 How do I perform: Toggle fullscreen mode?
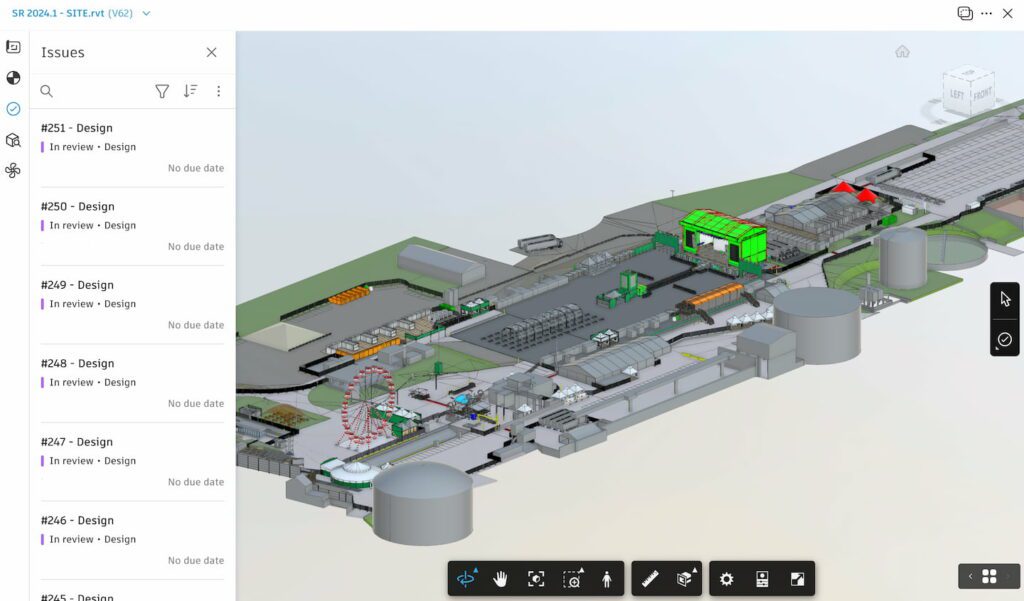click(x=797, y=578)
